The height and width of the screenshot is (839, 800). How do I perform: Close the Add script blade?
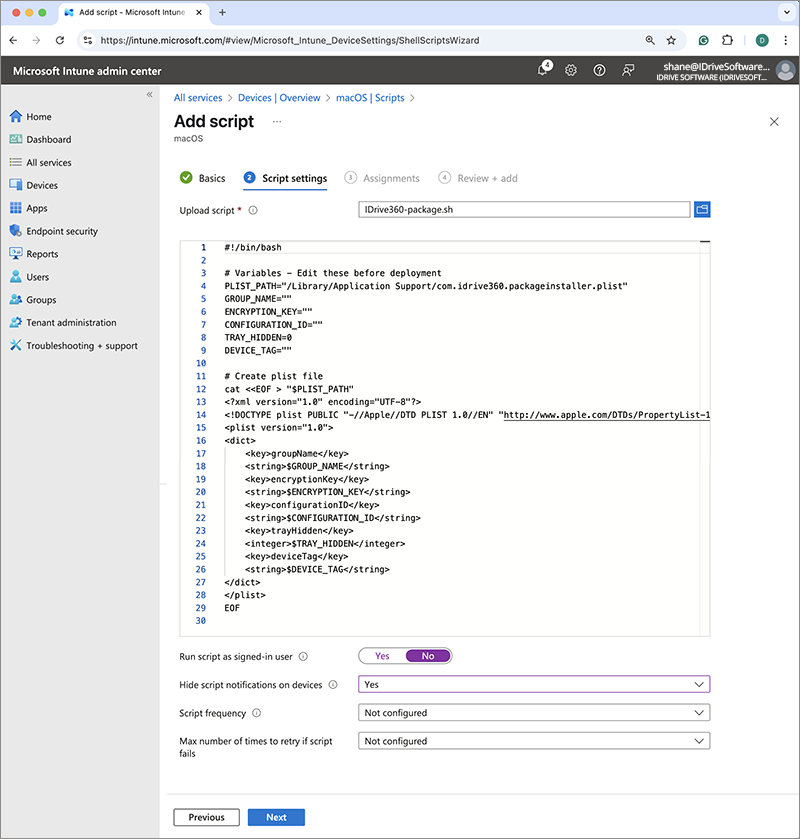(774, 122)
